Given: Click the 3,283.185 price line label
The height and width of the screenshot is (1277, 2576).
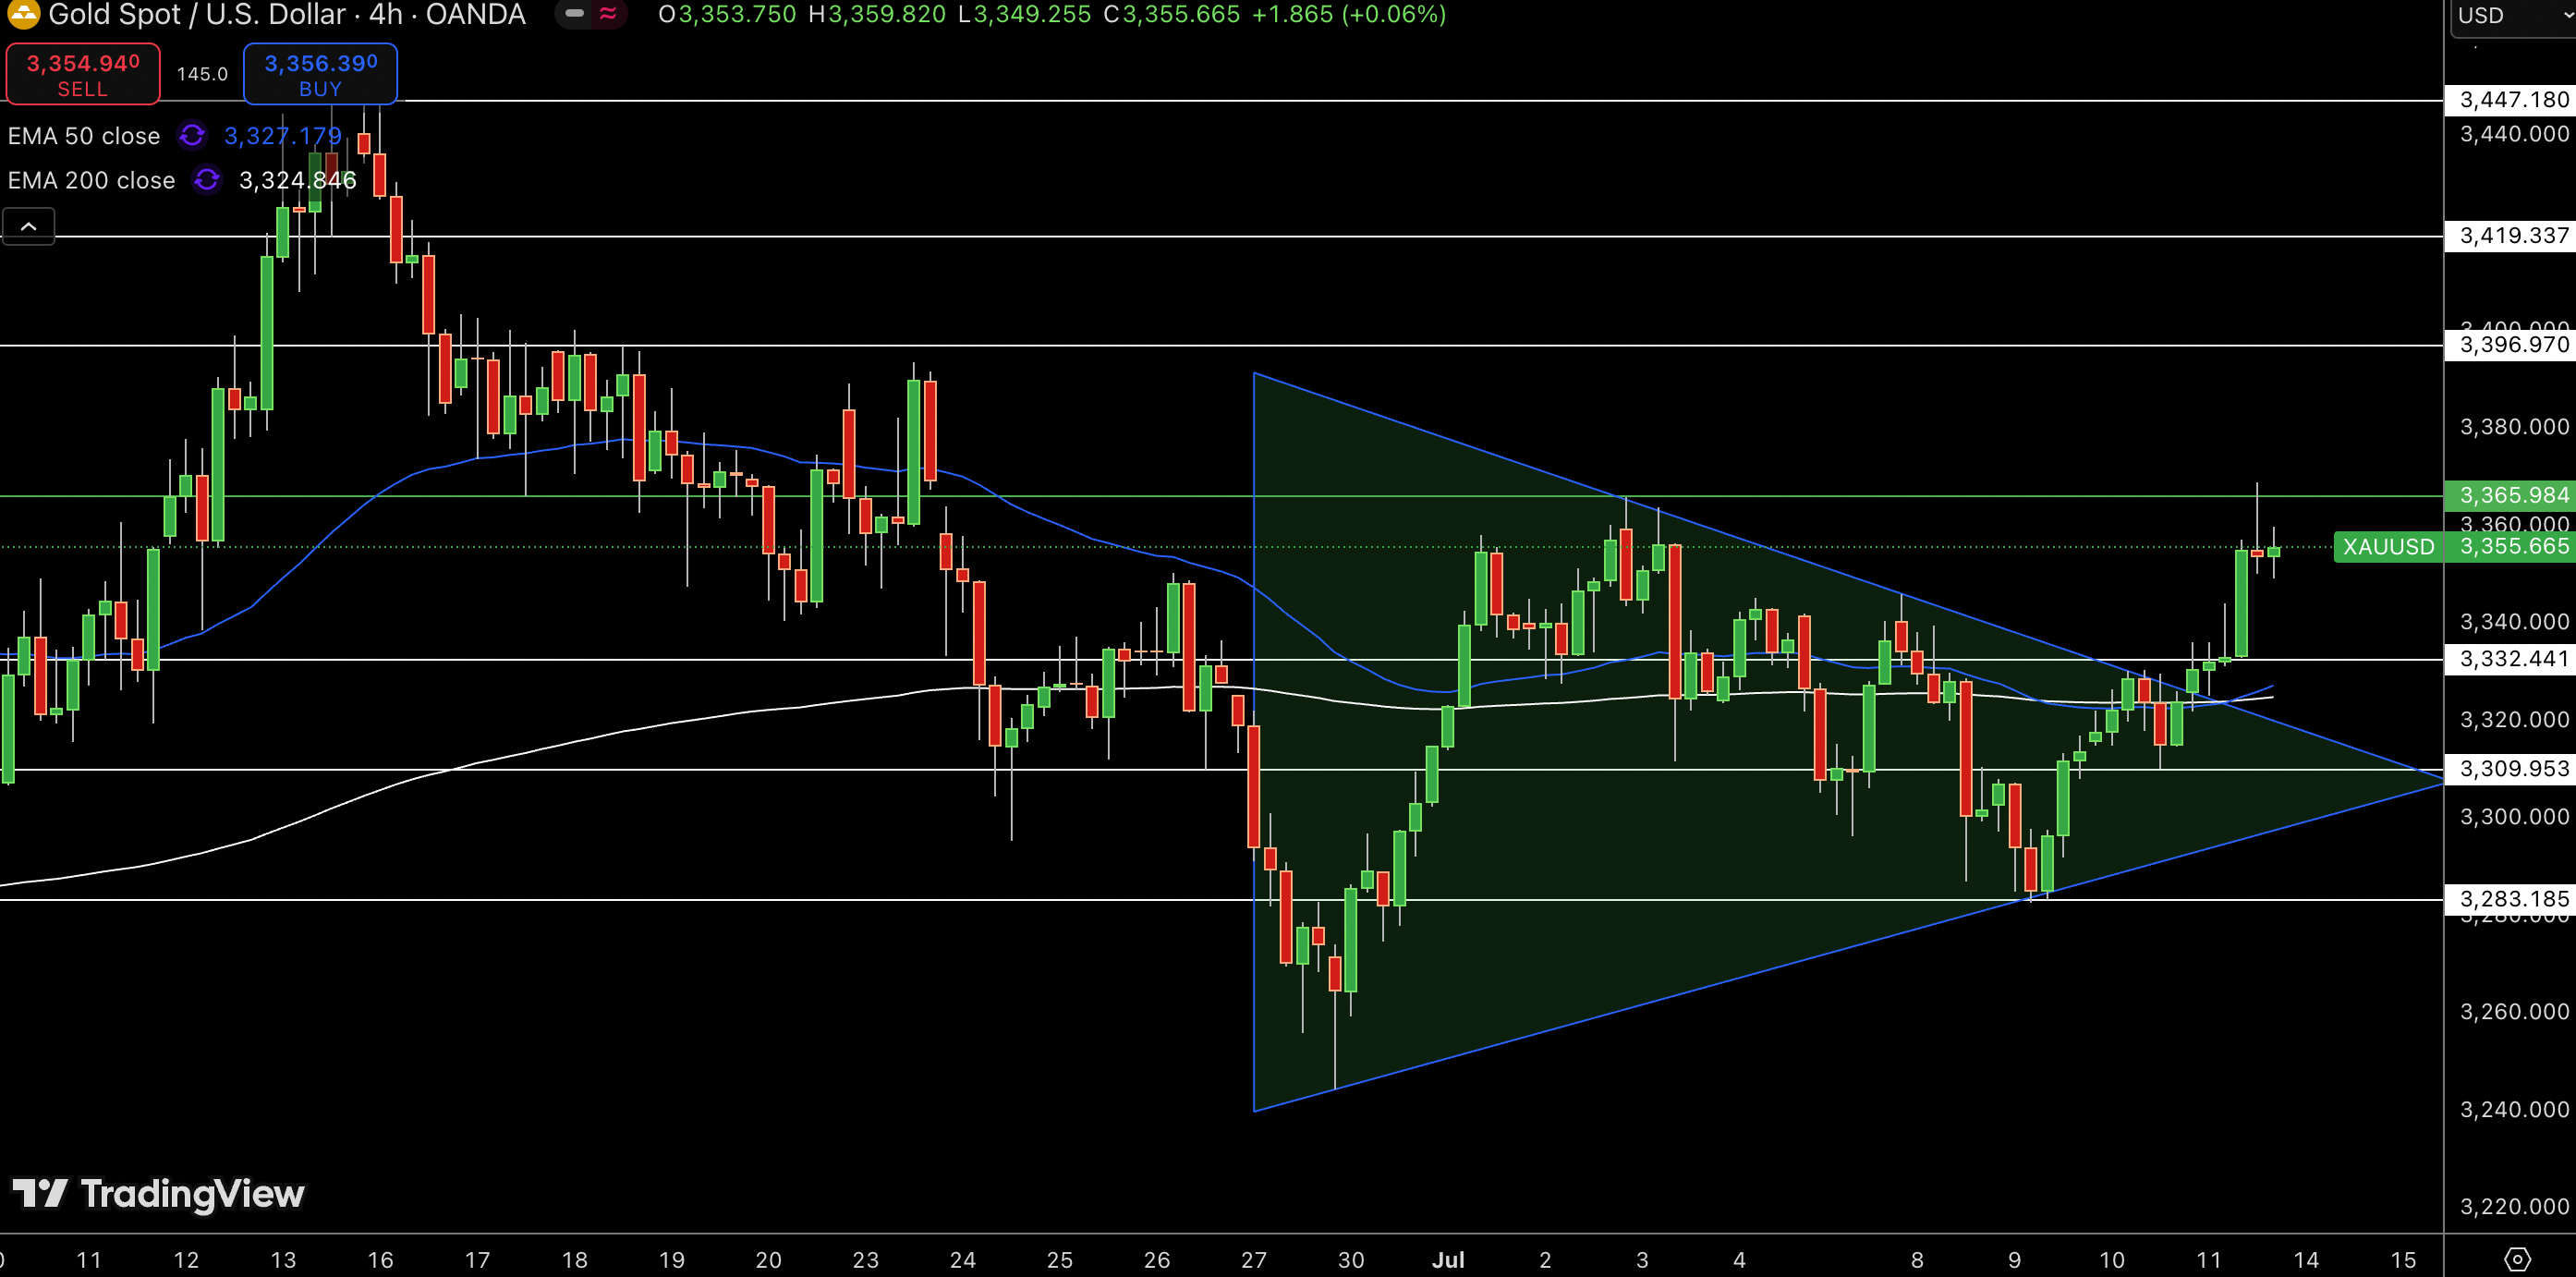Looking at the screenshot, I should [x=2511, y=899].
